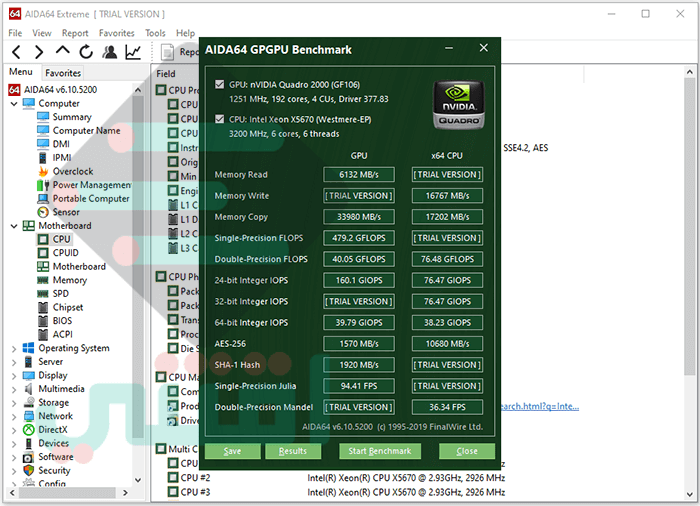Select the Summary item under Computer
Viewport: 700px width, 506px height.
coord(72,117)
